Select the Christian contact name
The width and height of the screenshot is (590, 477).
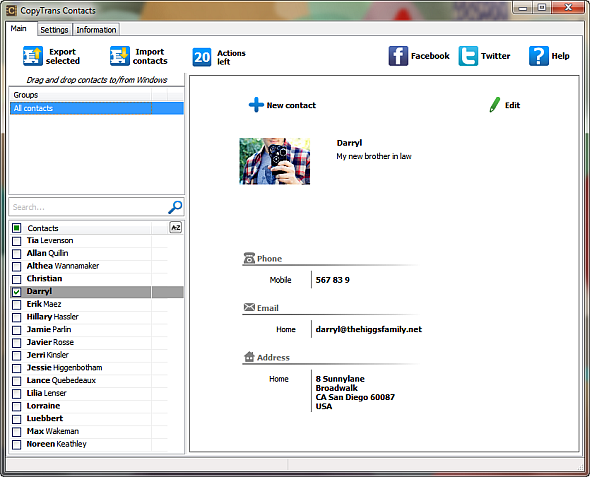point(44,279)
